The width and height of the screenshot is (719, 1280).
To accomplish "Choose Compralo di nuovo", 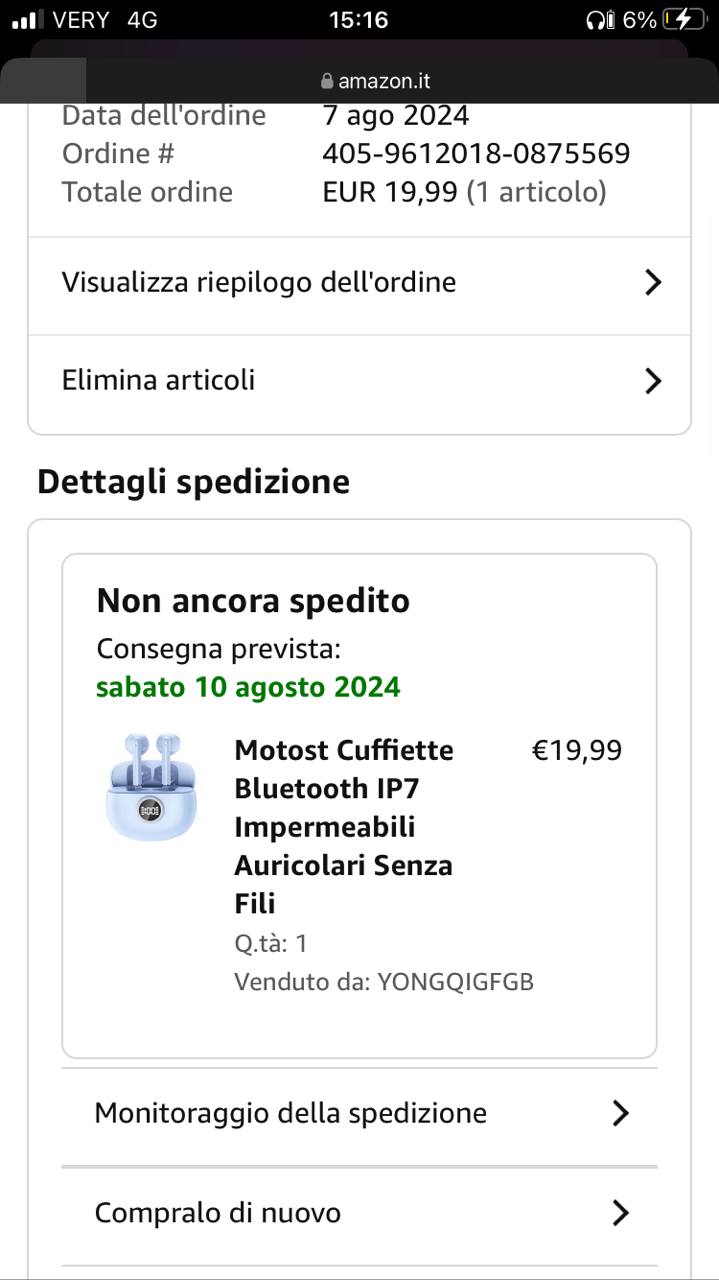I will (x=217, y=1214).
